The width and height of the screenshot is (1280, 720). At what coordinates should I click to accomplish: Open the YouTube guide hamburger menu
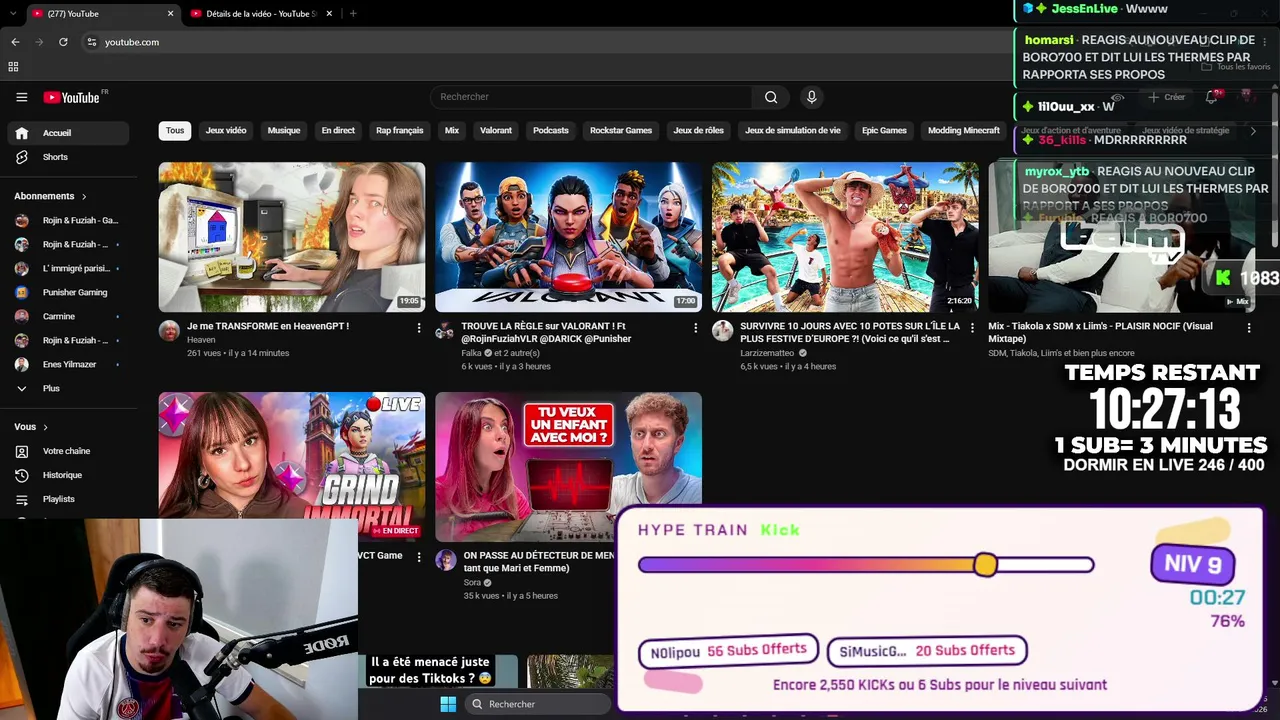pyautogui.click(x=21, y=97)
